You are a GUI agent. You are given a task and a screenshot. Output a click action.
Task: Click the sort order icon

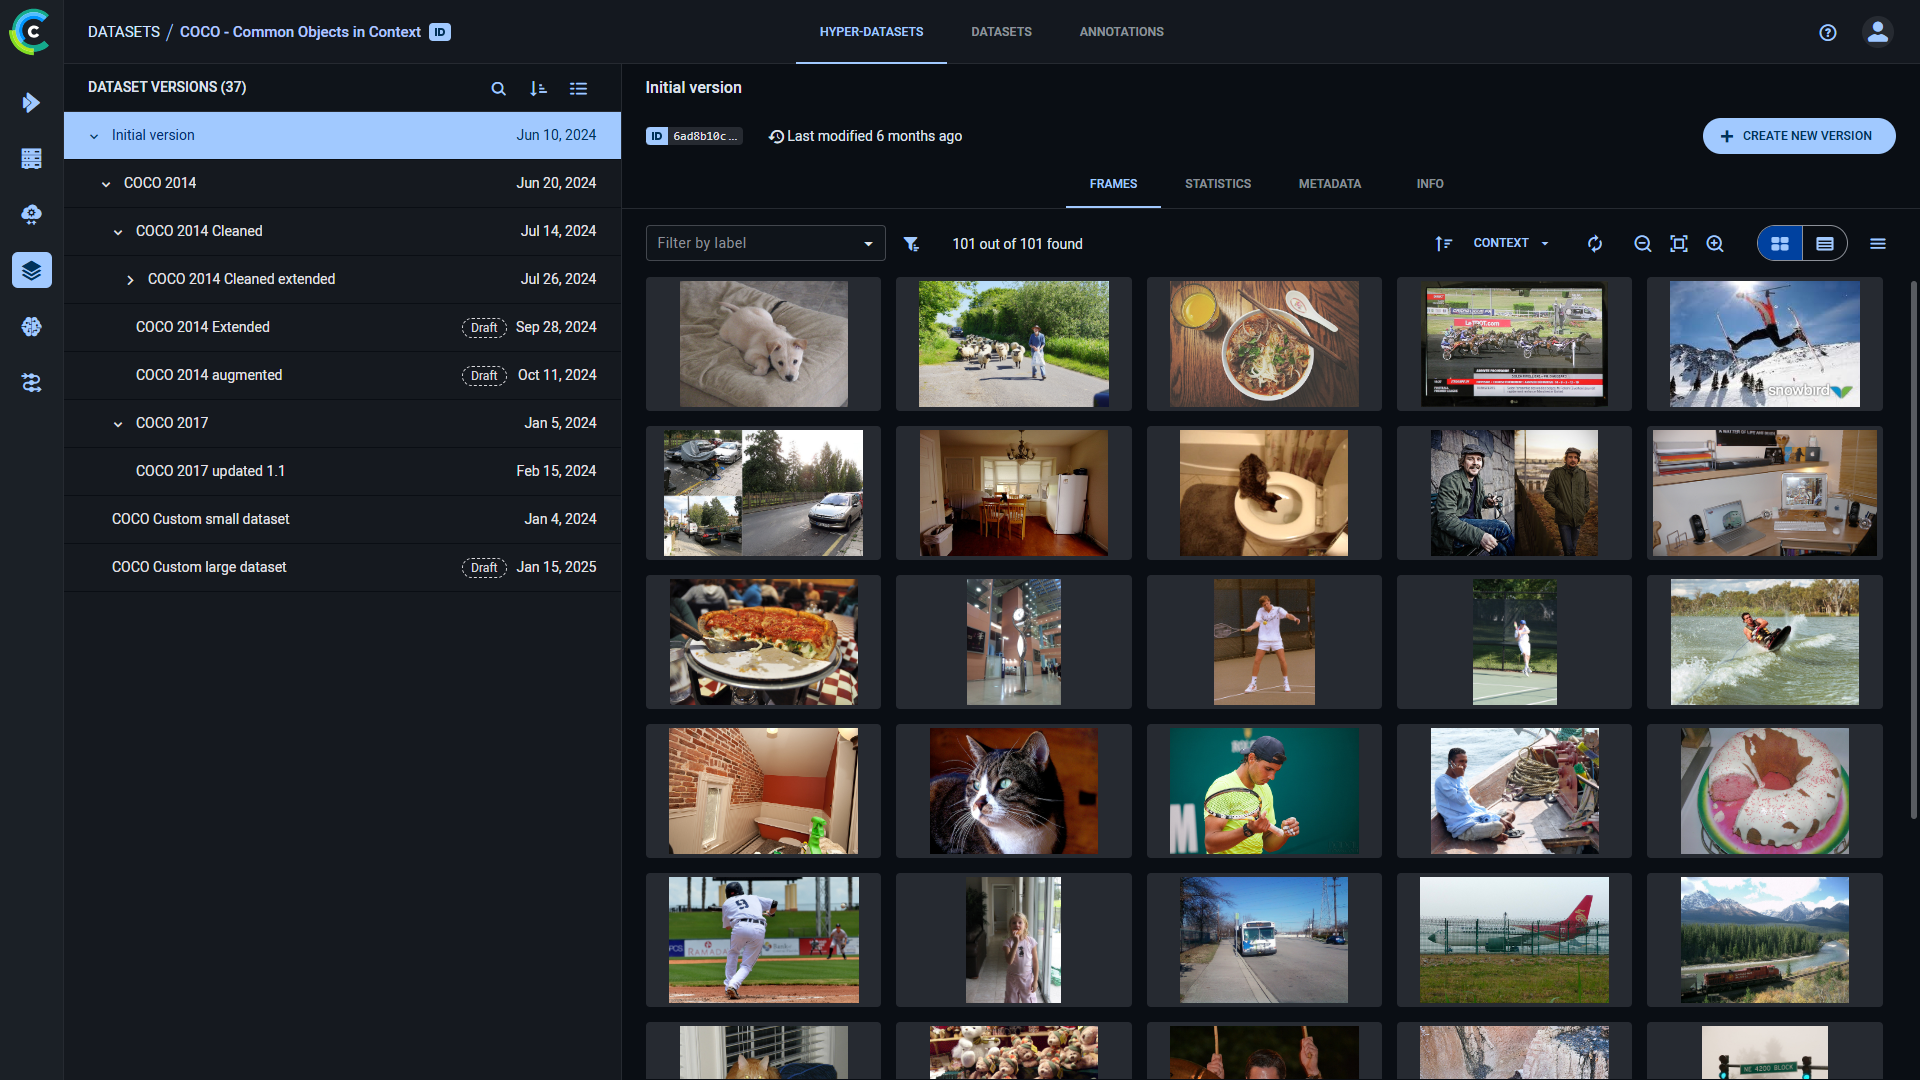click(x=538, y=88)
